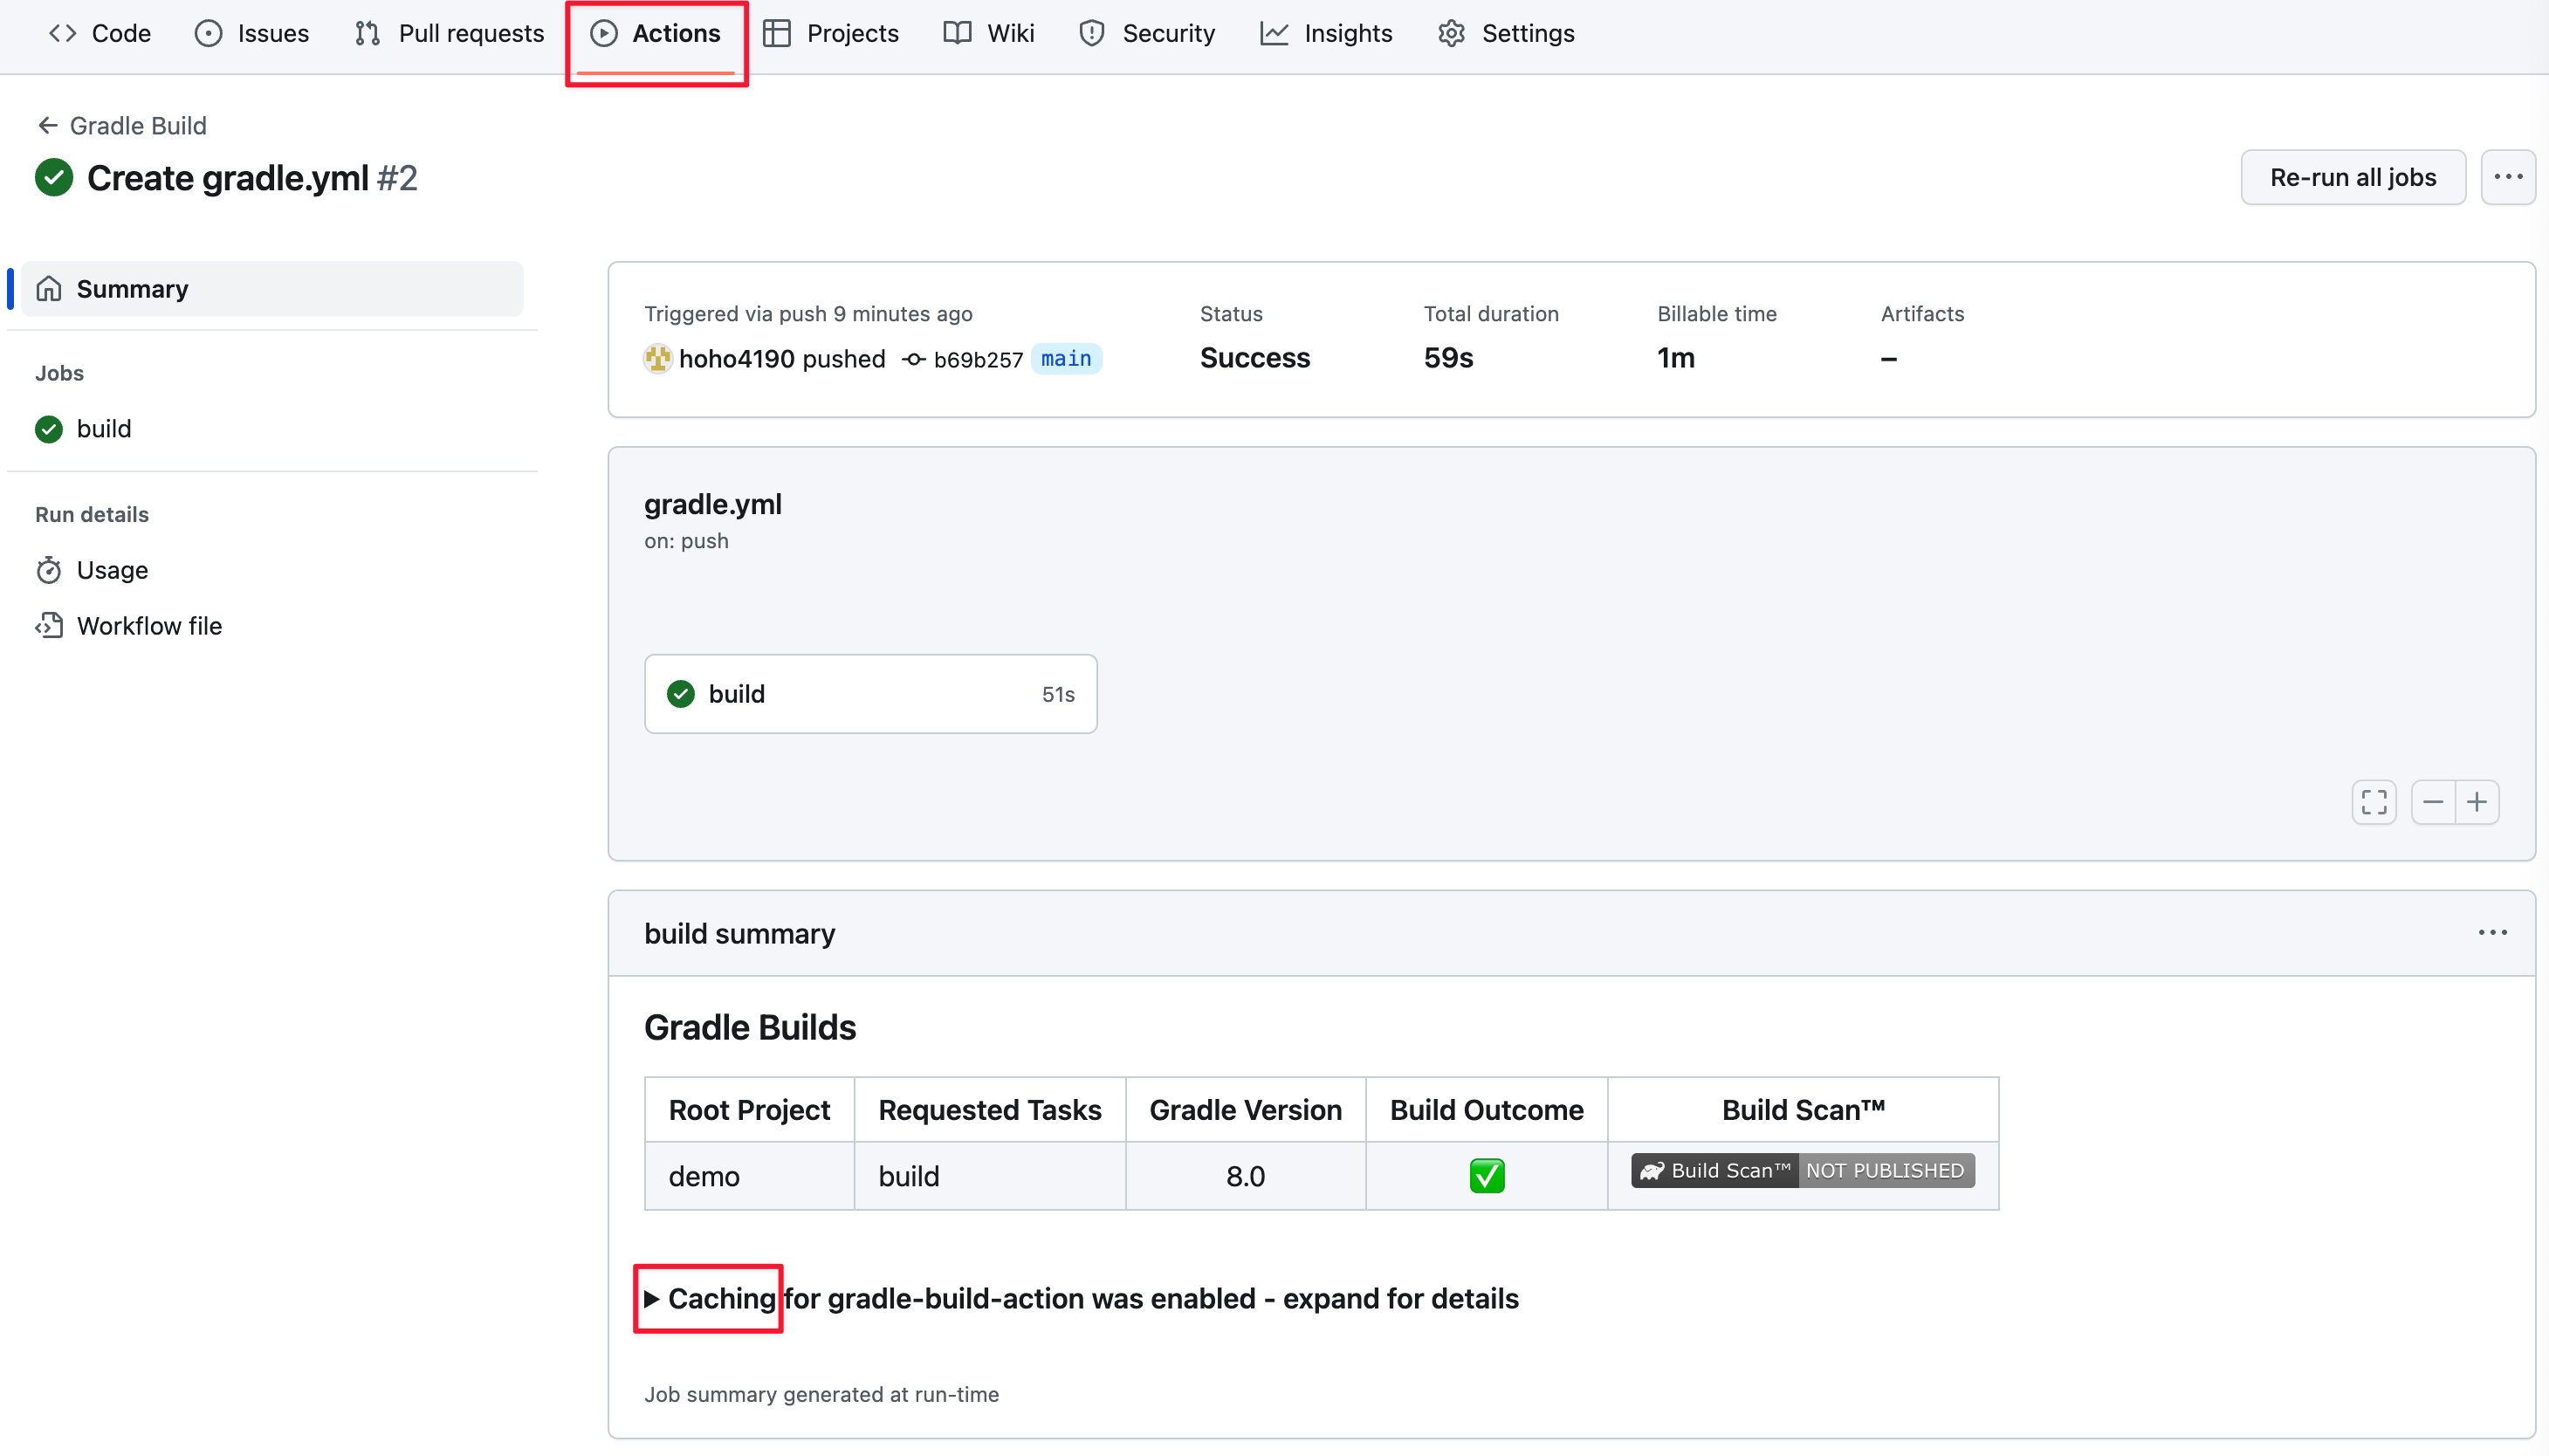Open commit b69b257
Screen dimensions: 2549x1456
point(978,359)
